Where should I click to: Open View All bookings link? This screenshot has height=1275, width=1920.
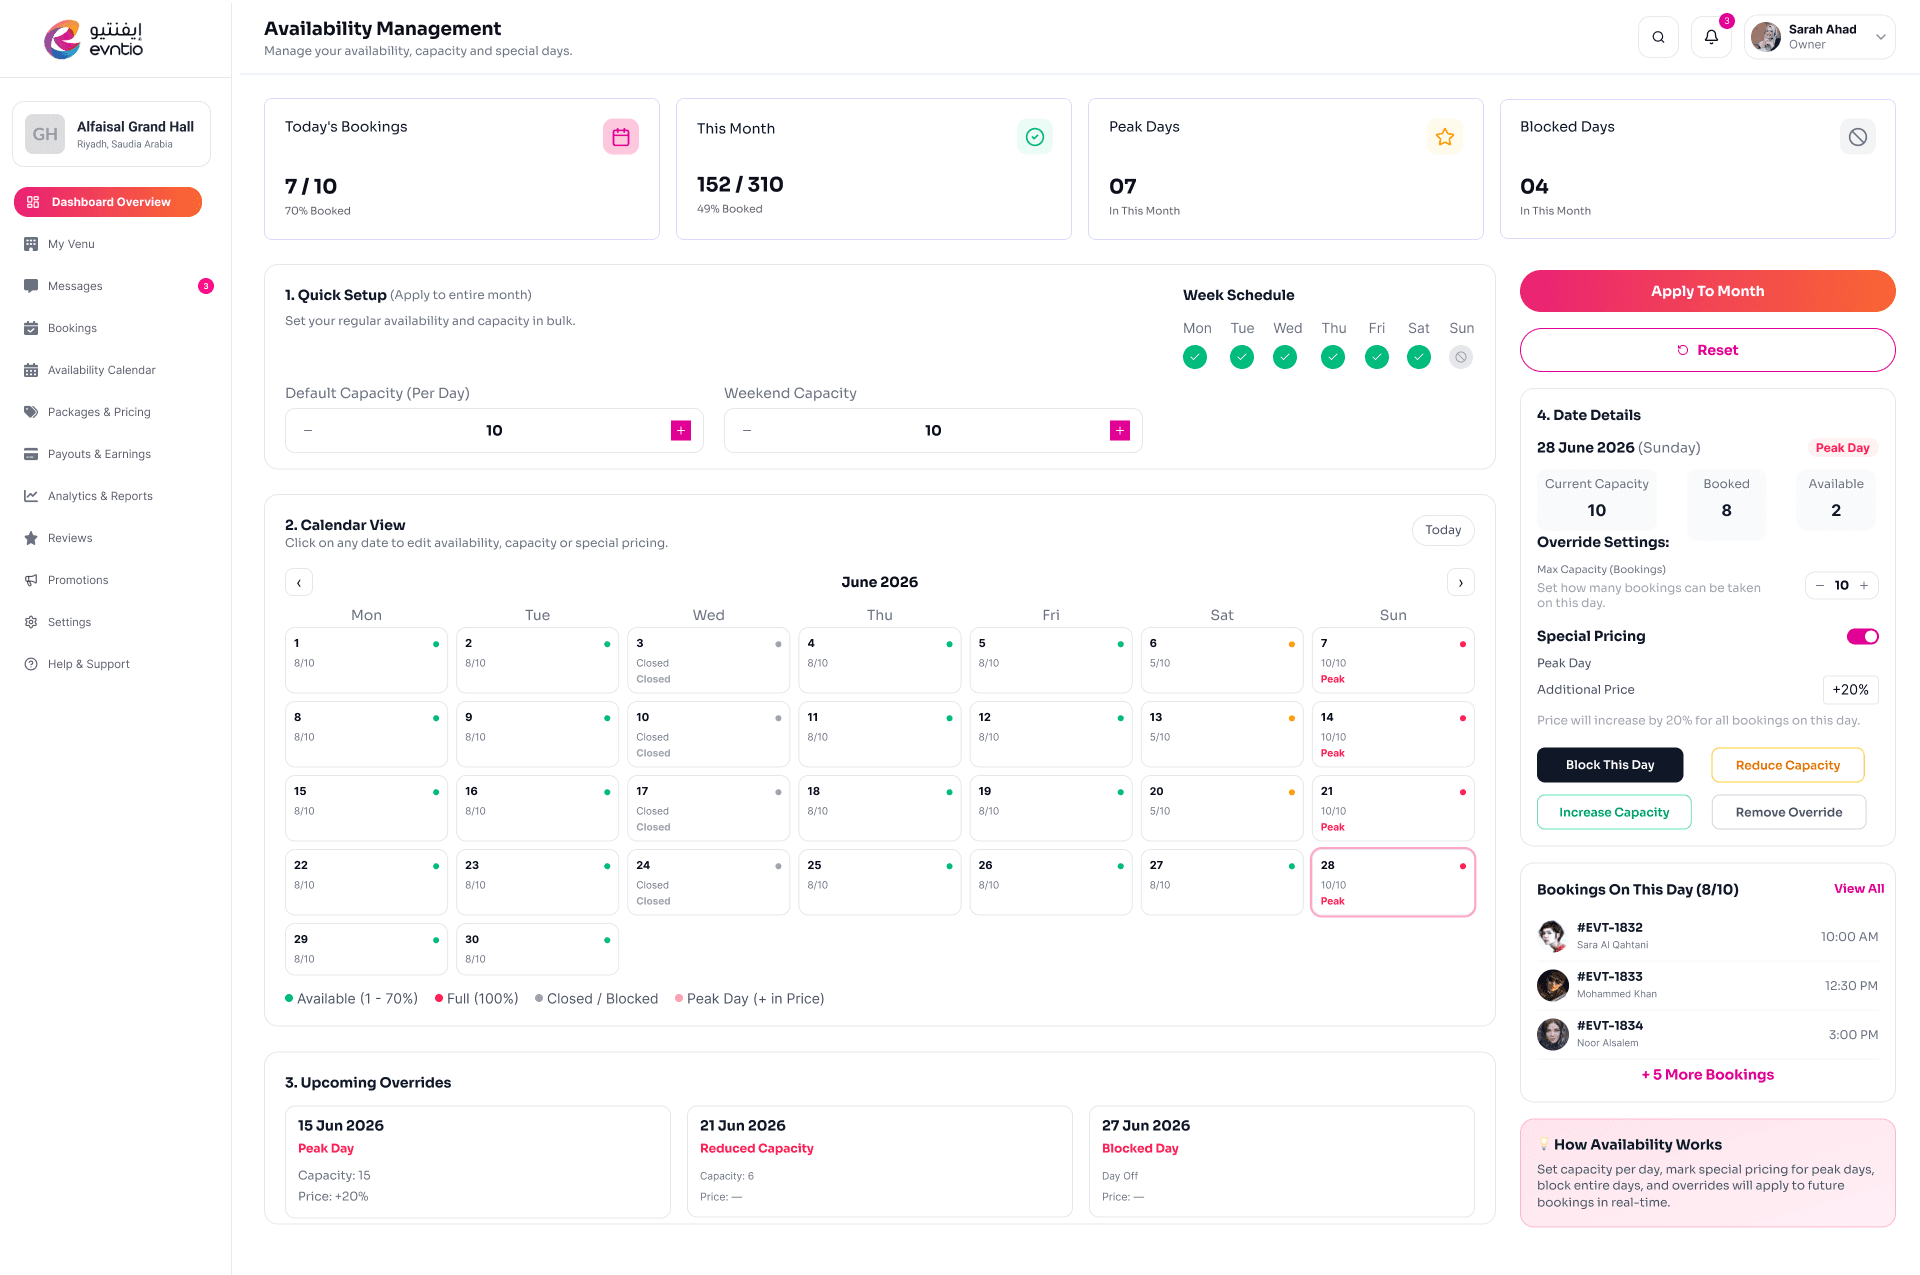coord(1858,889)
